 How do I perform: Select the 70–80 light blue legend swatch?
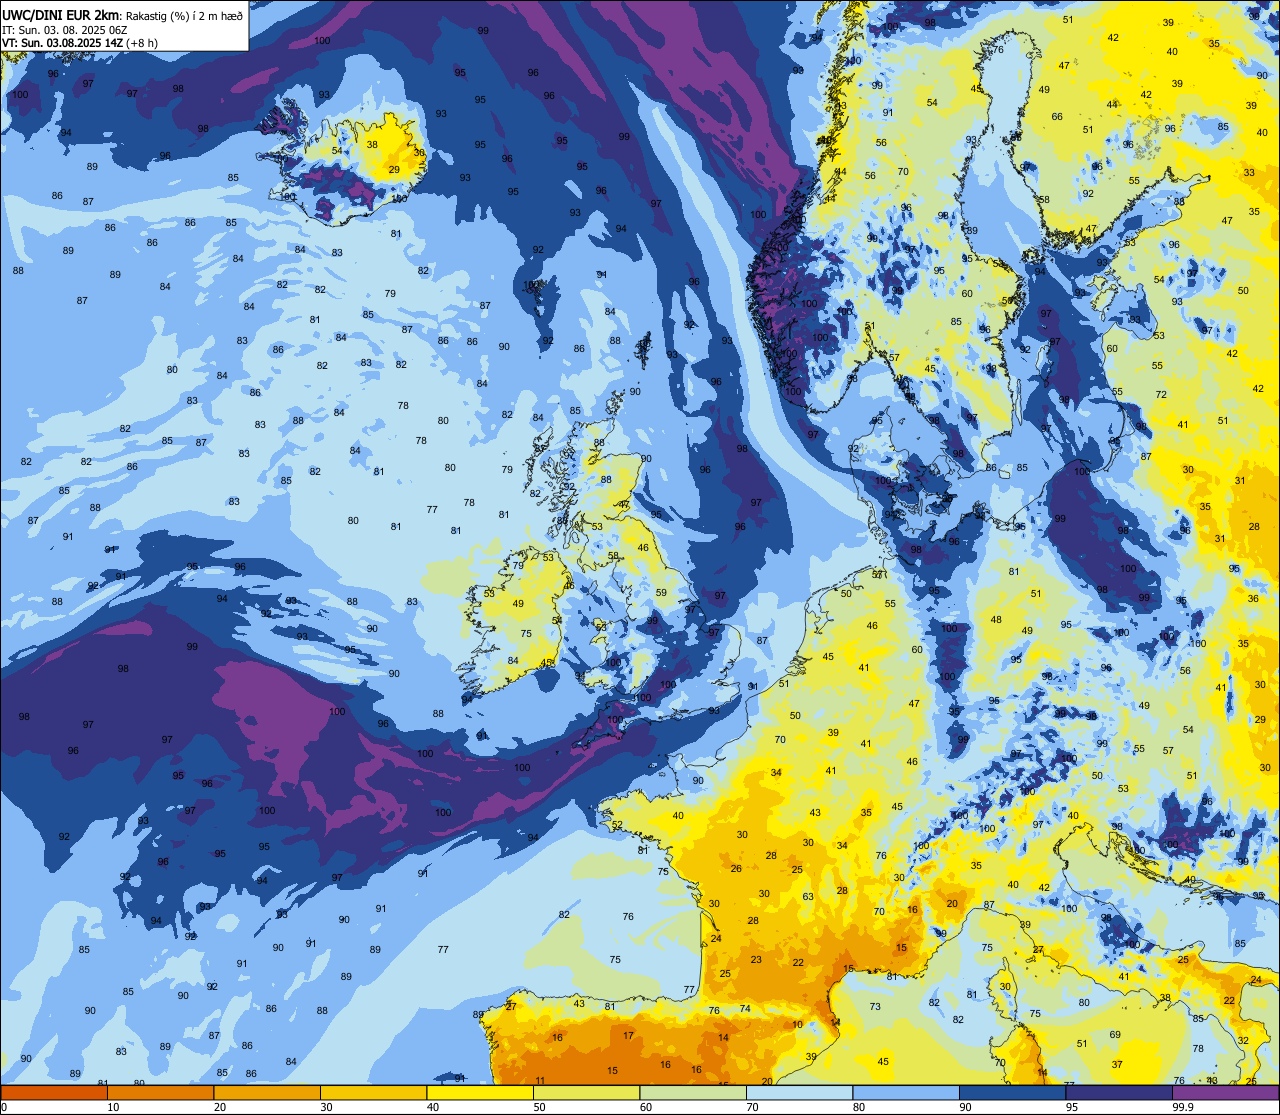point(799,1092)
